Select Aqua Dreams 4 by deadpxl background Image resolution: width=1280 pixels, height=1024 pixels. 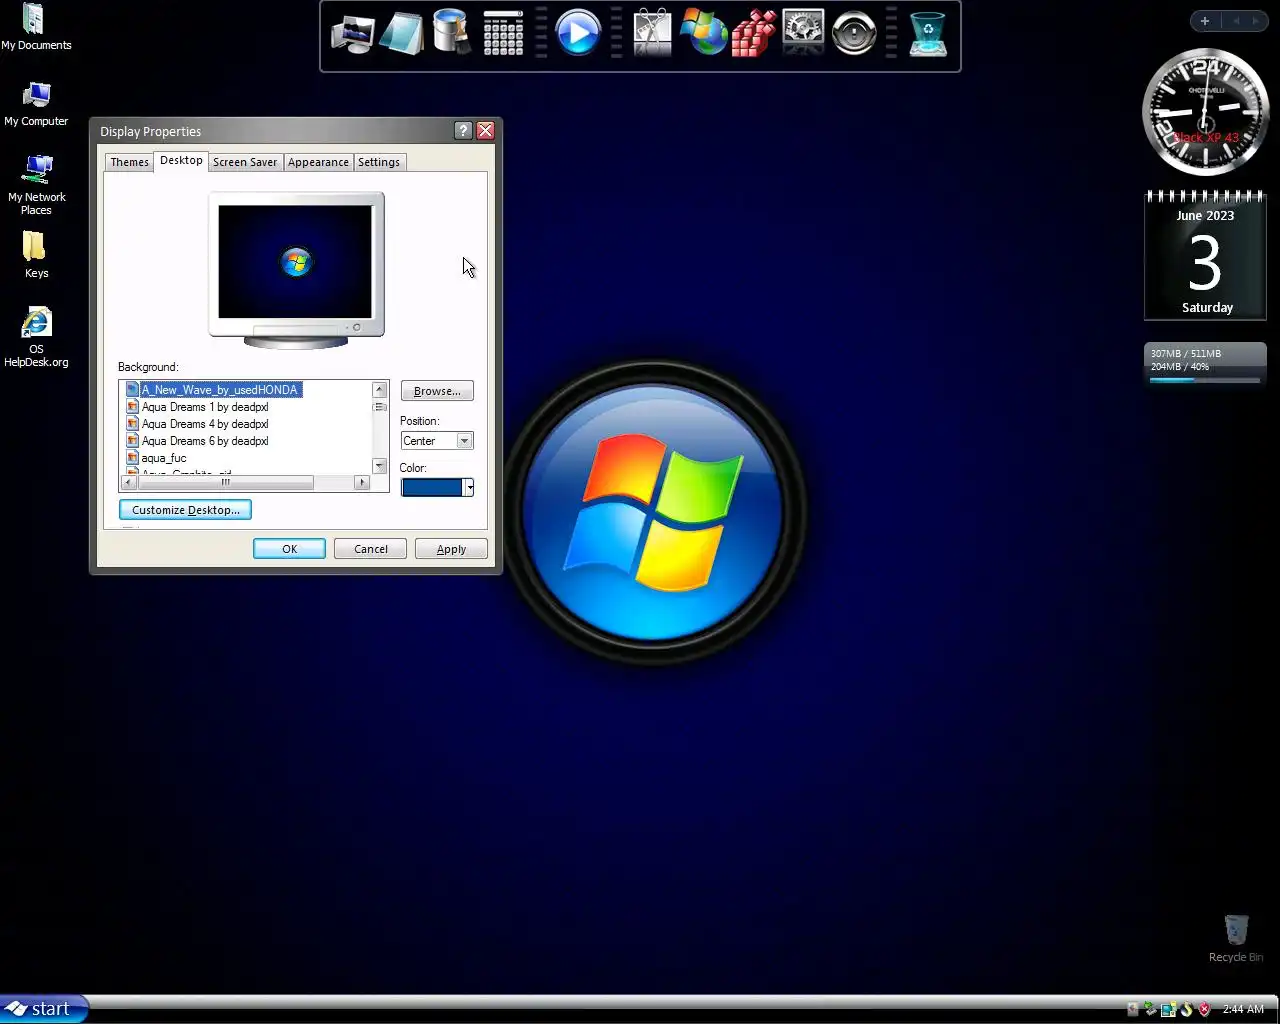[205, 424]
